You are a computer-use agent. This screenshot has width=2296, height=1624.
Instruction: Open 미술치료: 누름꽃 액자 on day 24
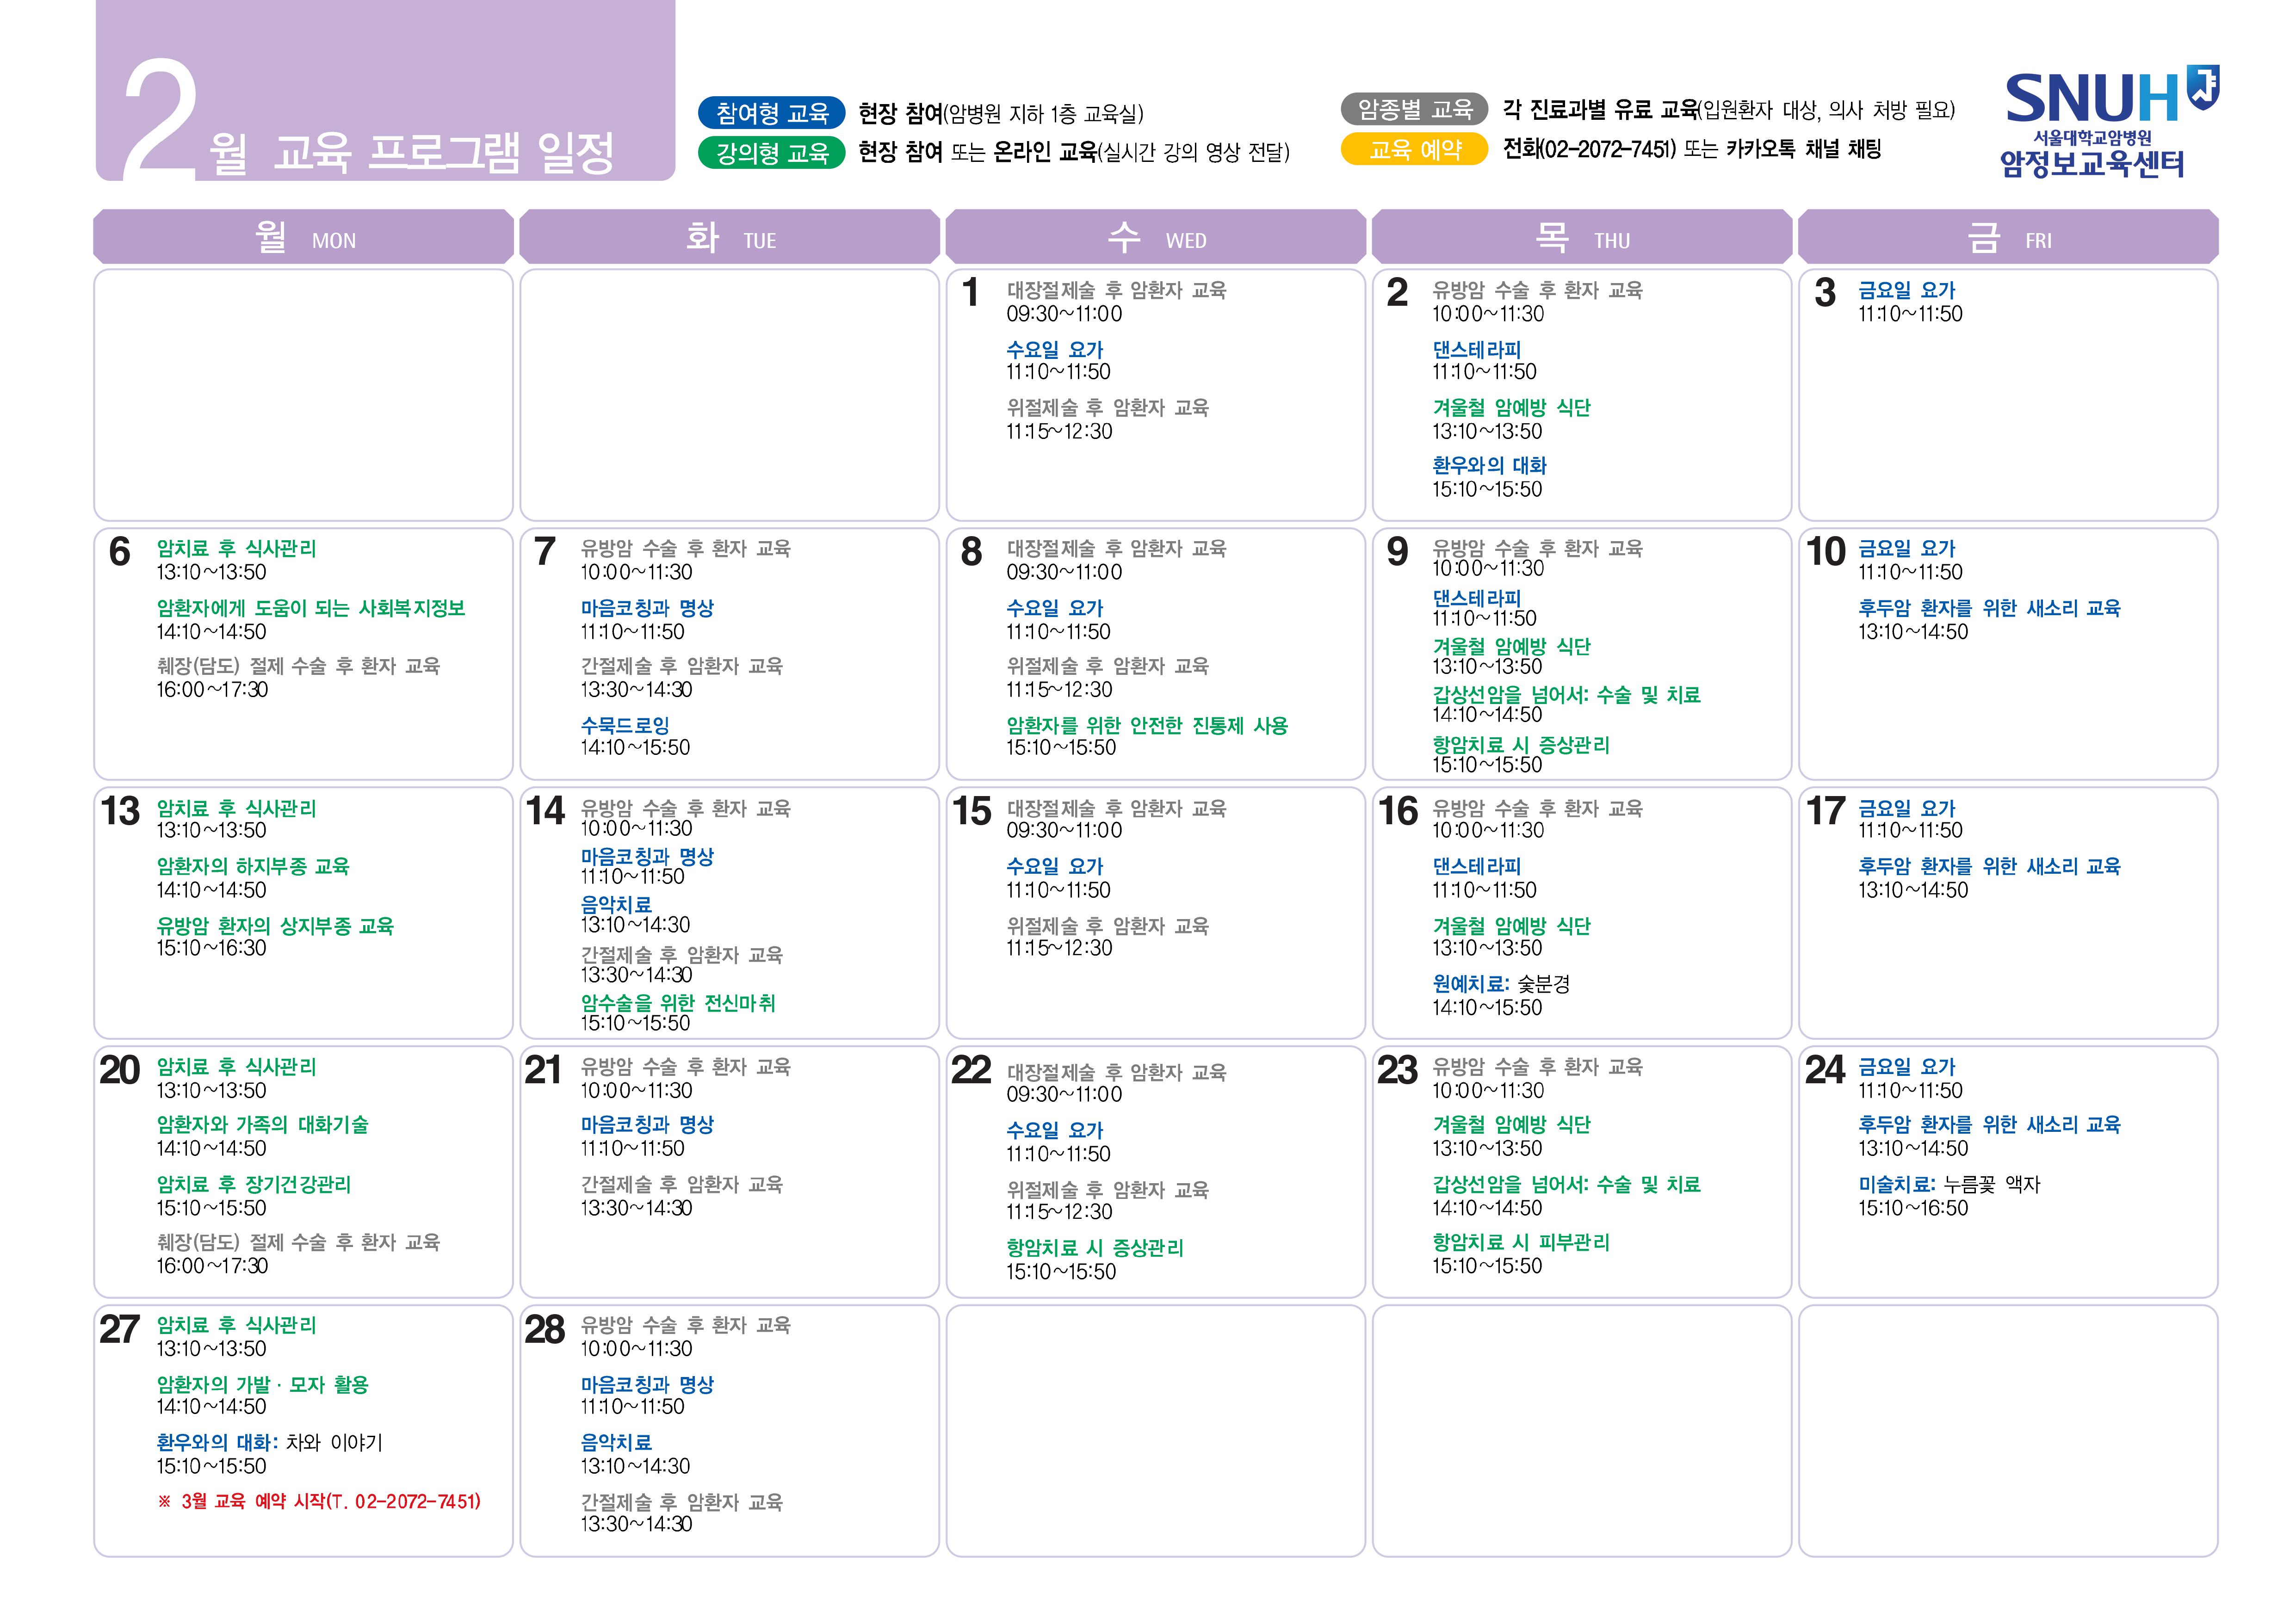click(1949, 1184)
